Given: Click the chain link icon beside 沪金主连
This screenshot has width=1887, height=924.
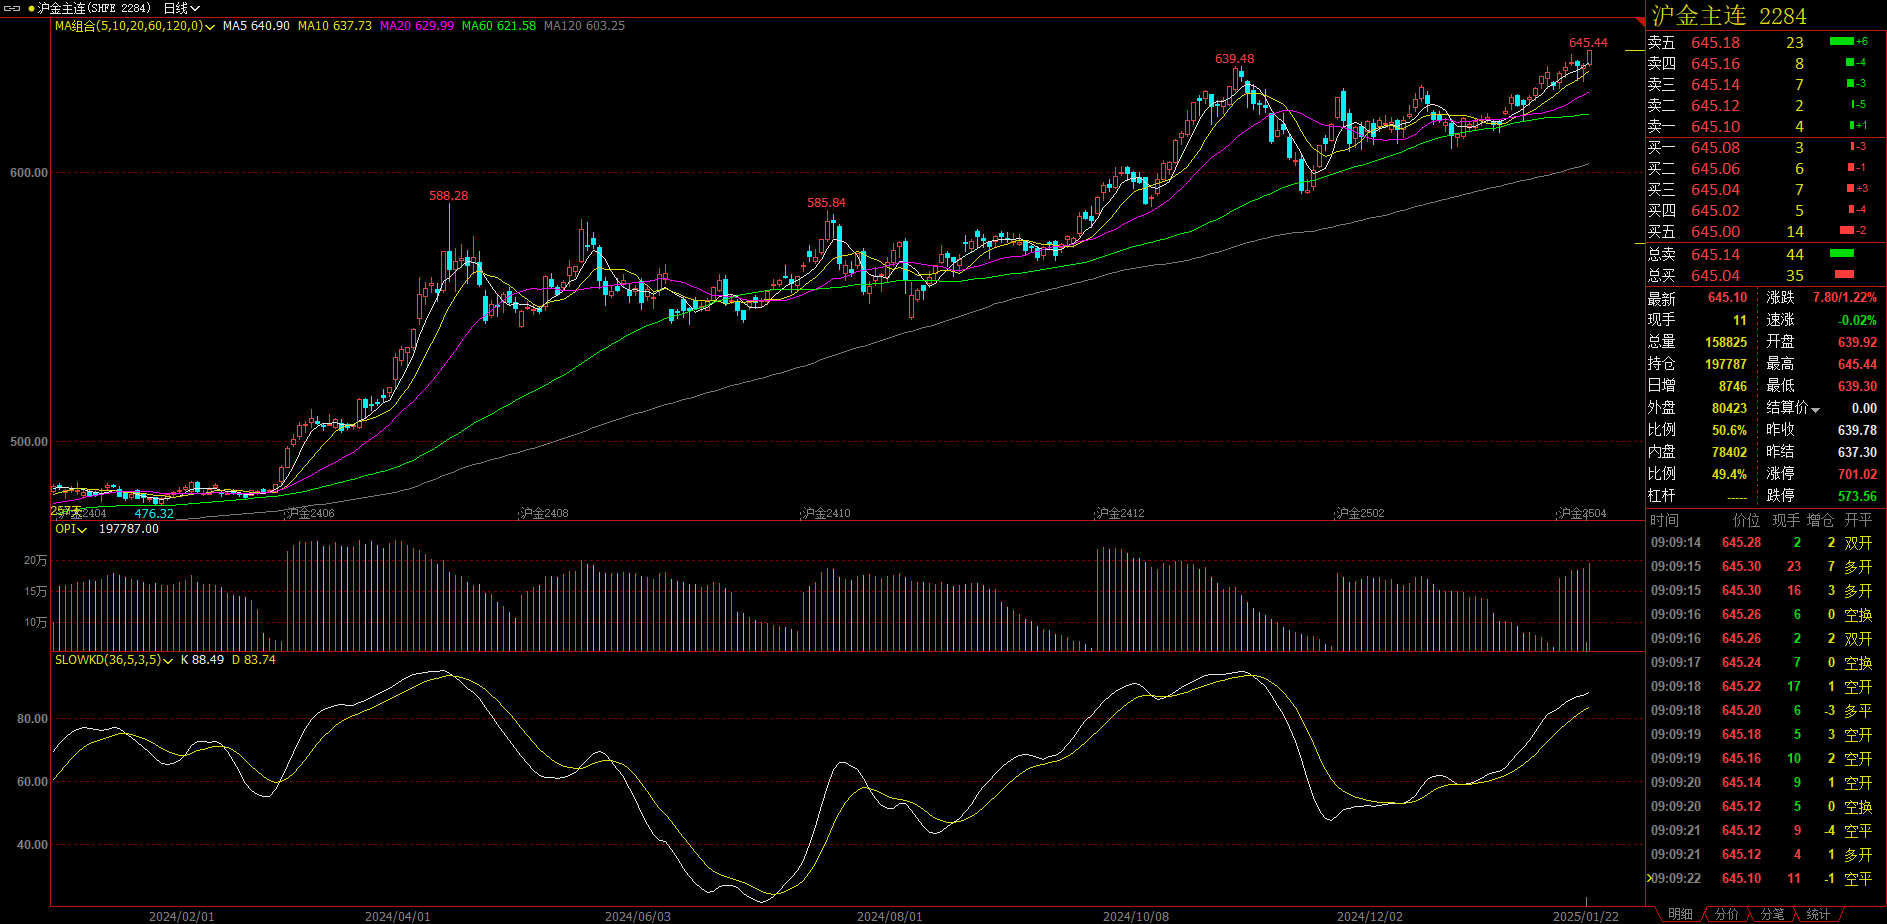Looking at the screenshot, I should point(13,8).
